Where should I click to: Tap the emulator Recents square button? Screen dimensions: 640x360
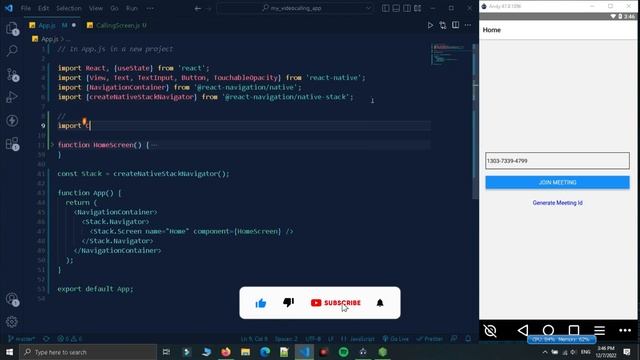click(x=574, y=330)
